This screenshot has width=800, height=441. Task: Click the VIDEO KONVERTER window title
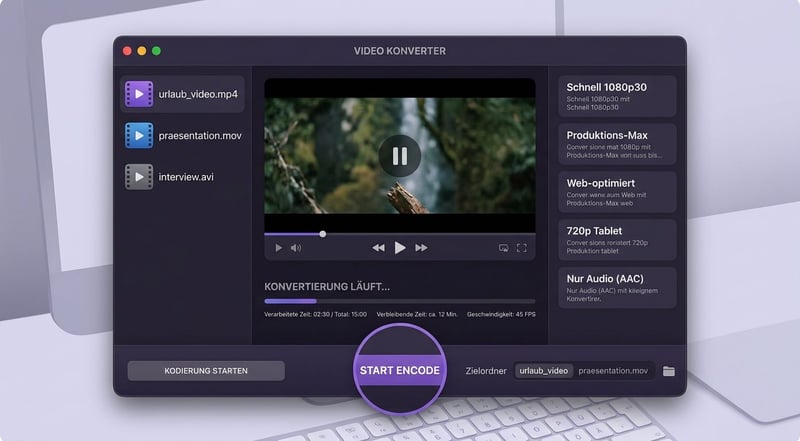(400, 51)
